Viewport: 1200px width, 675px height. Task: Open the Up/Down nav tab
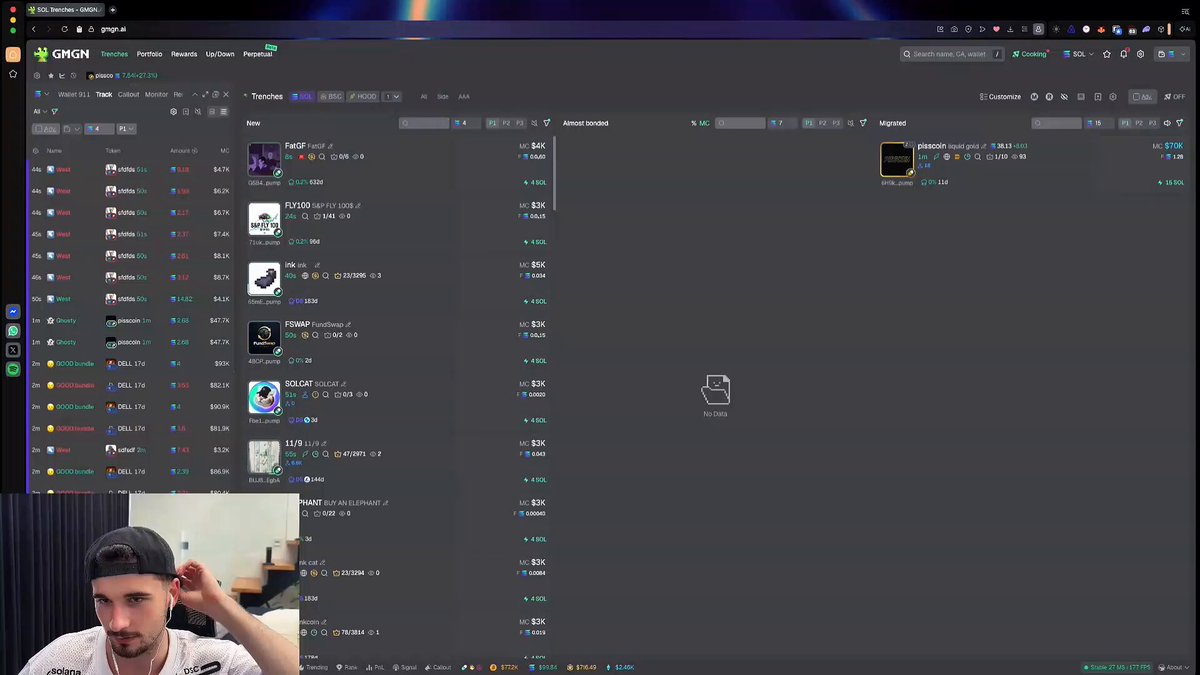coord(220,54)
